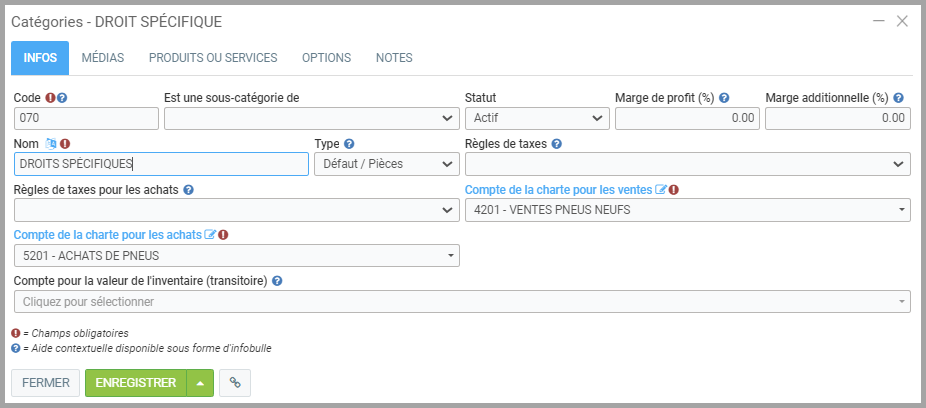Click help icon for inventory value account

(x=277, y=281)
